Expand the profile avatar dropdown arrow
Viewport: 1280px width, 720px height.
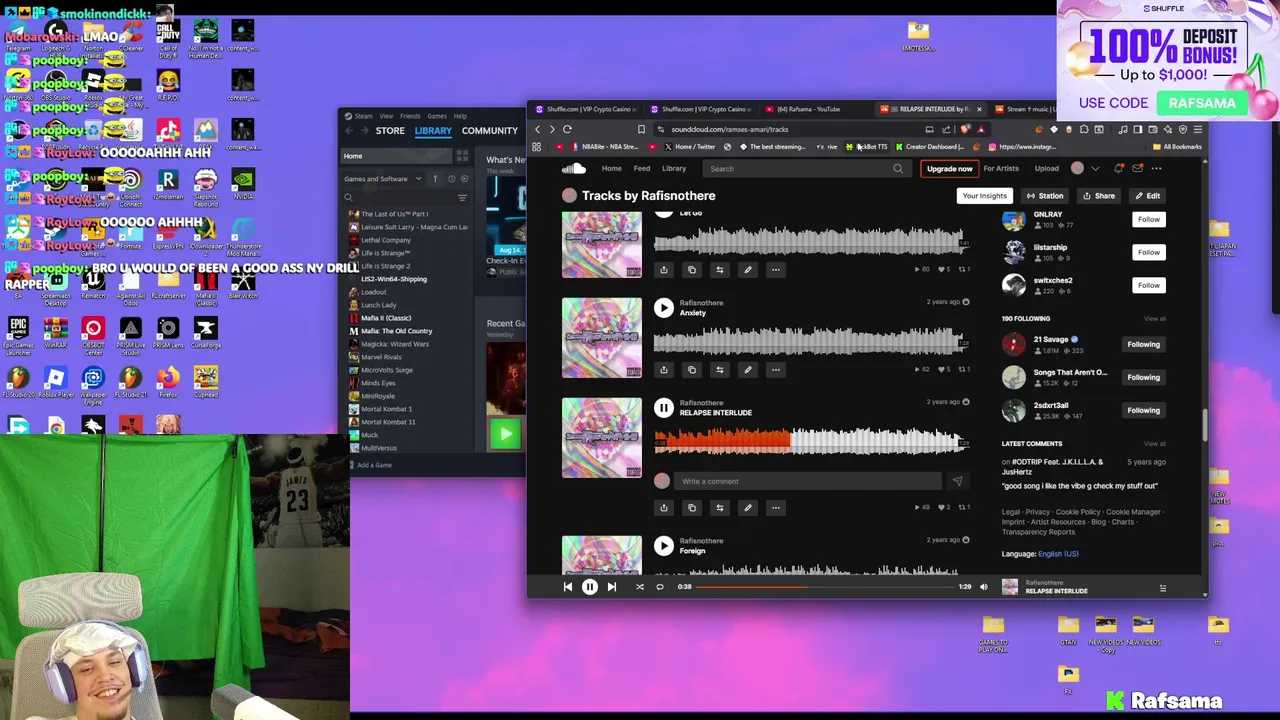tap(1095, 169)
